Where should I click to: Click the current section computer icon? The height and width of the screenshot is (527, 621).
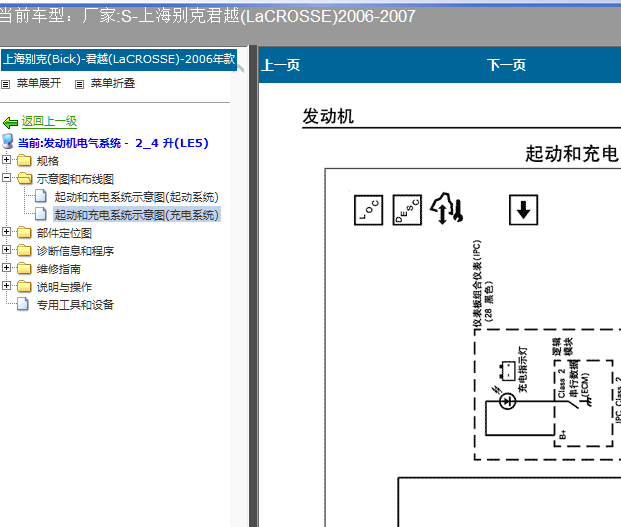[8, 141]
